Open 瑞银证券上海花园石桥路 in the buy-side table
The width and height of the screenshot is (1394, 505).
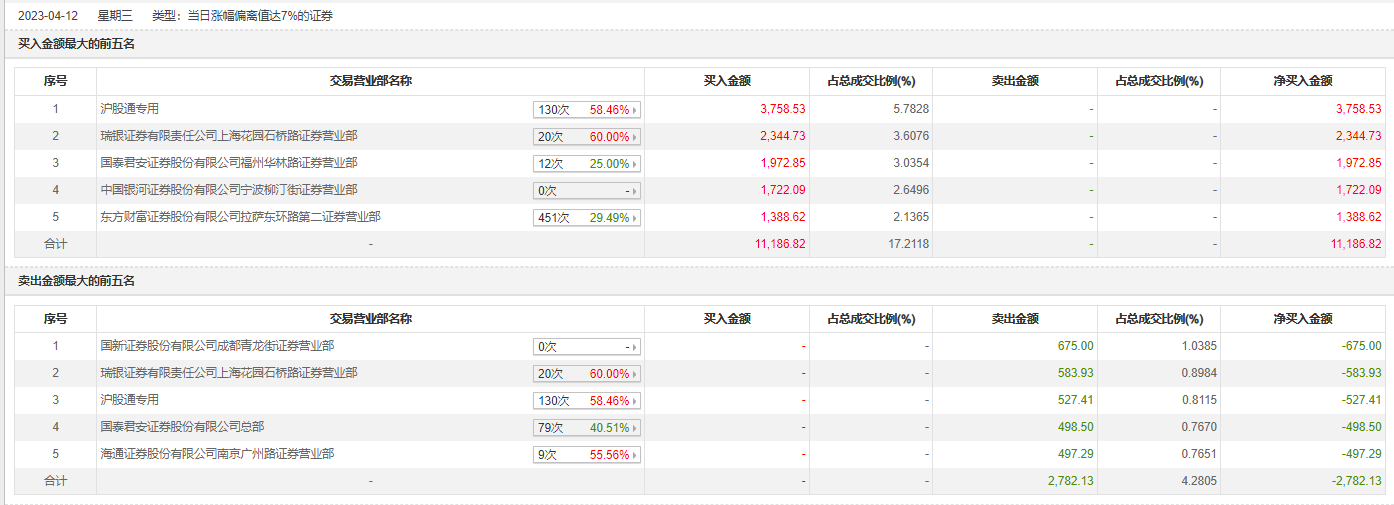[229, 136]
